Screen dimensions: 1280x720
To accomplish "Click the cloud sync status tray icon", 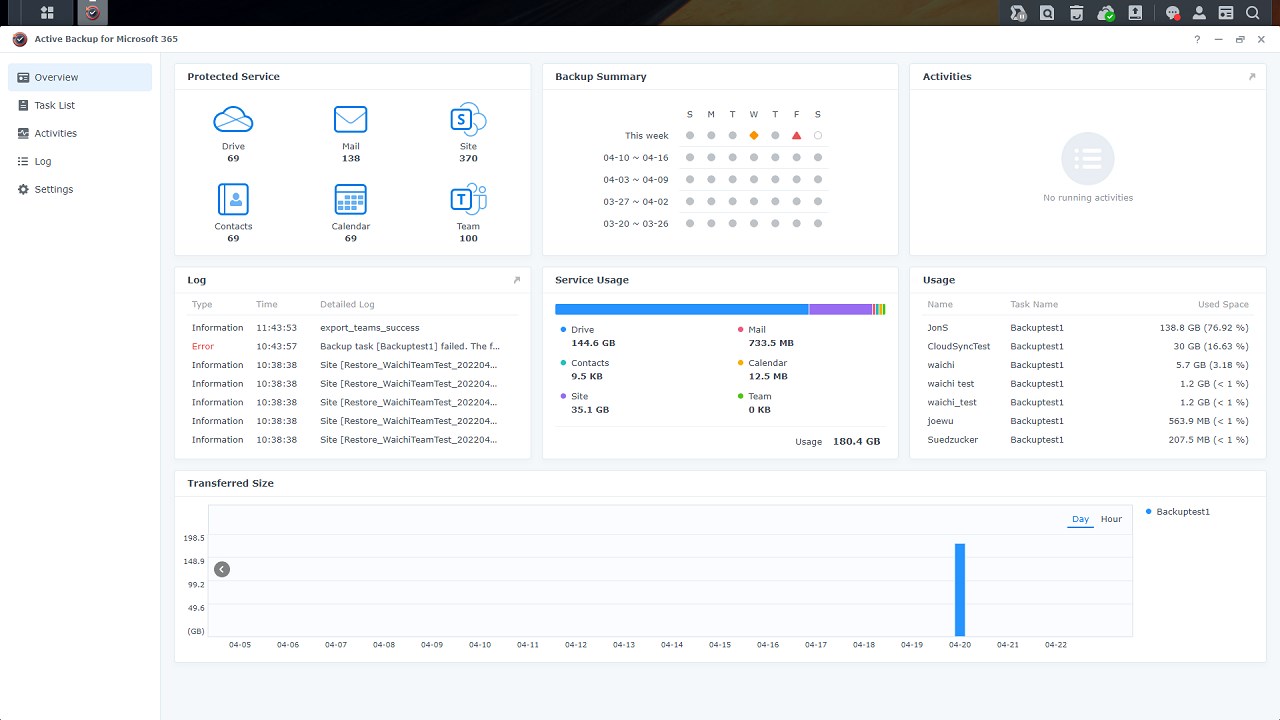I will 1106,13.
